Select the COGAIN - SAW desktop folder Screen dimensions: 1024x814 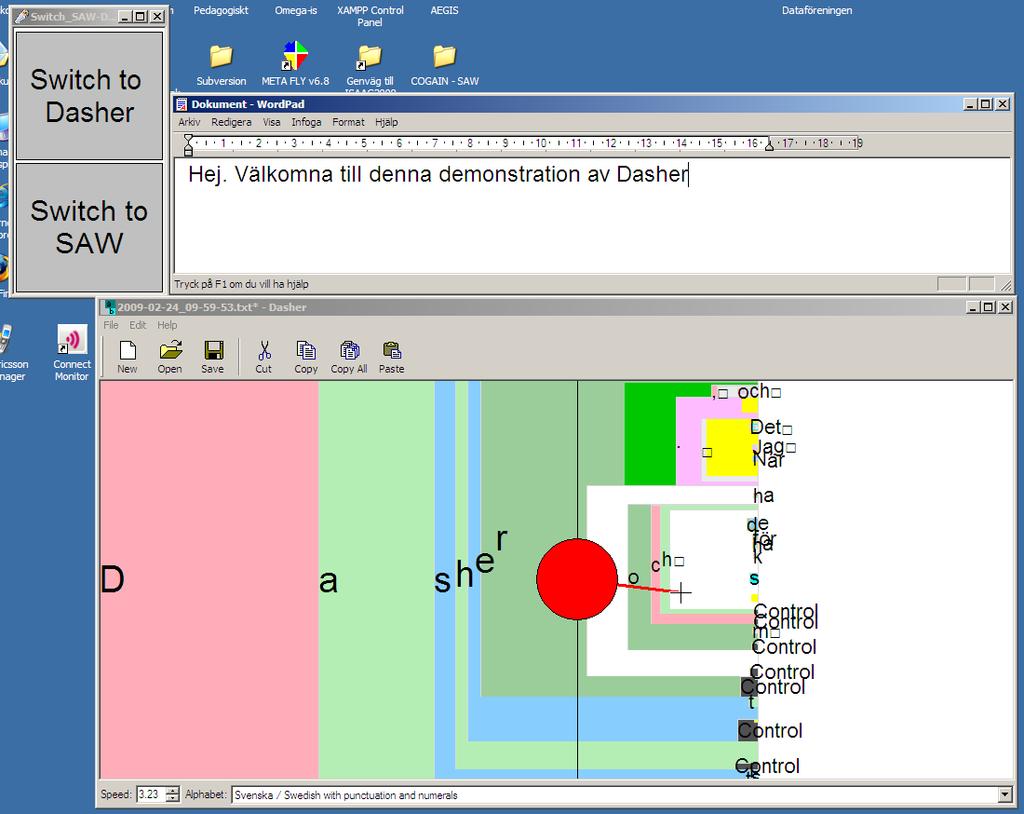point(445,65)
